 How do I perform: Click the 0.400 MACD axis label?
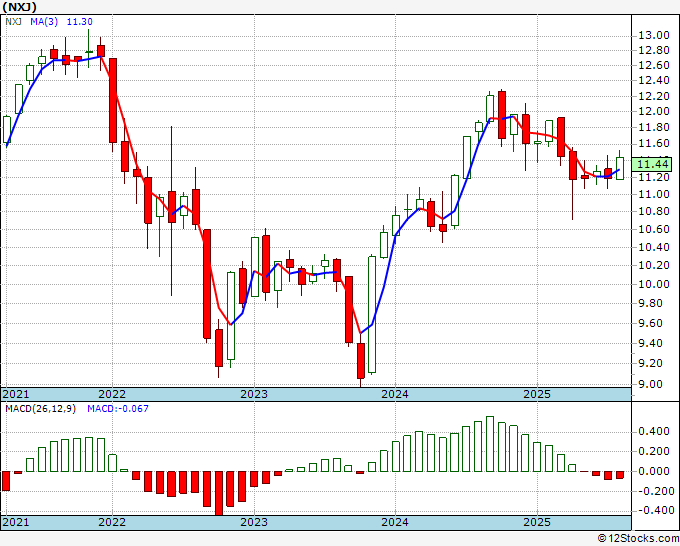point(654,432)
